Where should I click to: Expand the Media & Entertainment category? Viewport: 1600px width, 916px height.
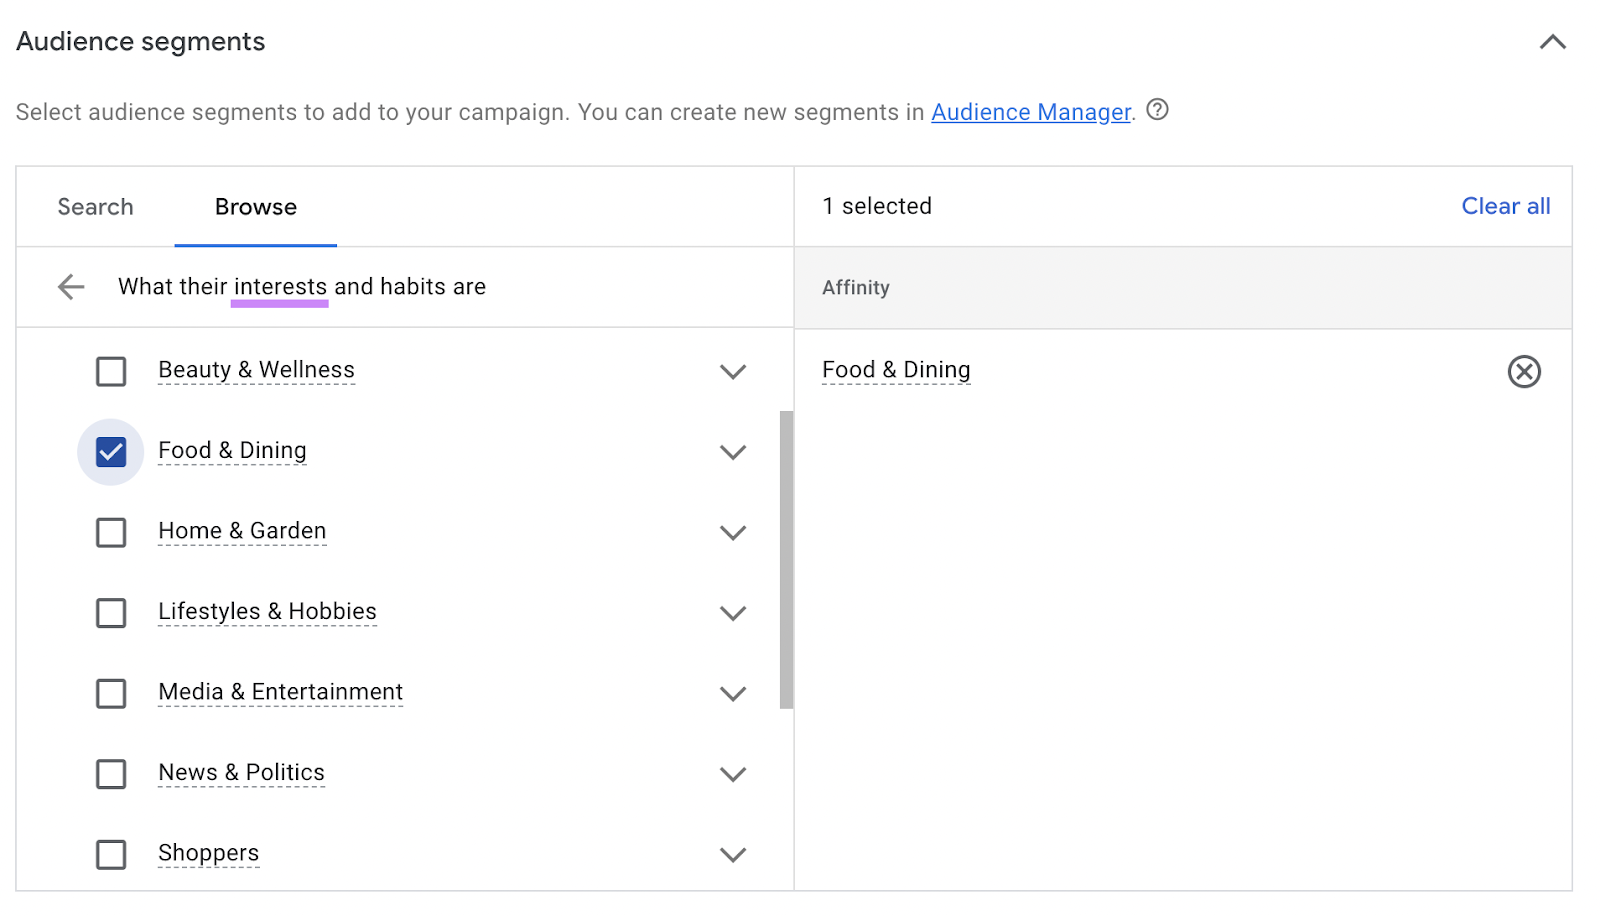click(733, 694)
